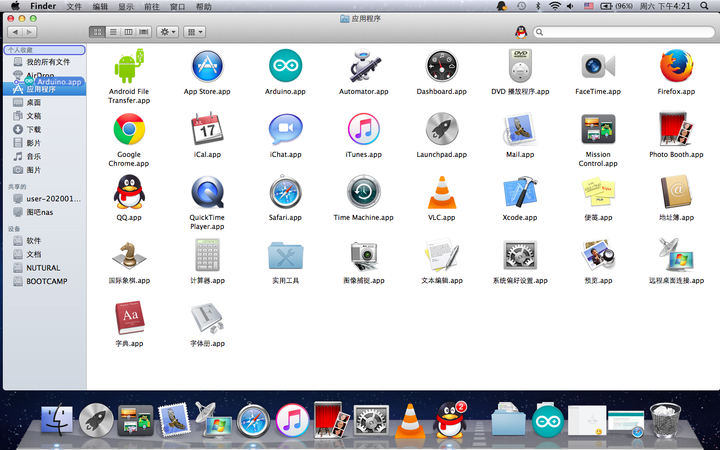Click the Finder window search field
The image size is (720, 450).
tap(624, 32)
